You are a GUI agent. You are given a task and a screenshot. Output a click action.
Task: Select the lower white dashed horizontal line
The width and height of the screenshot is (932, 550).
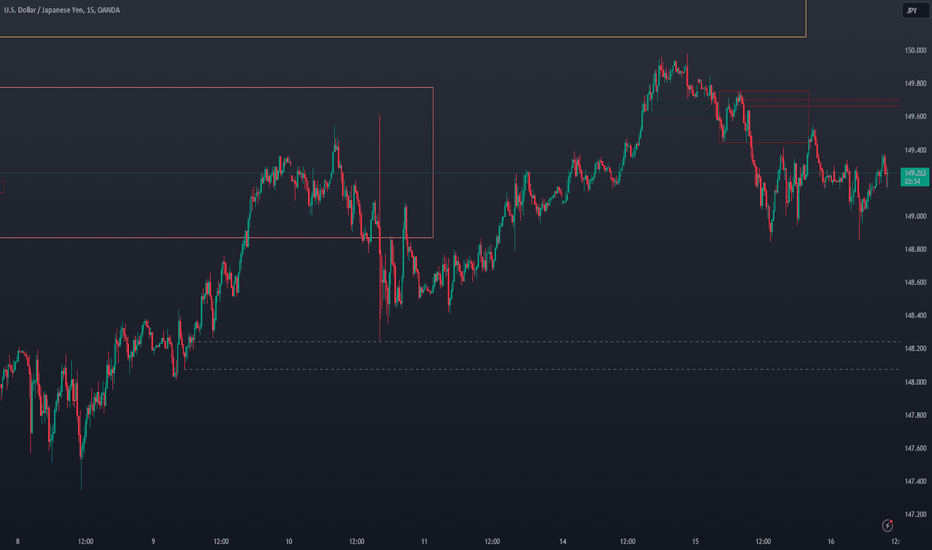[541, 370]
